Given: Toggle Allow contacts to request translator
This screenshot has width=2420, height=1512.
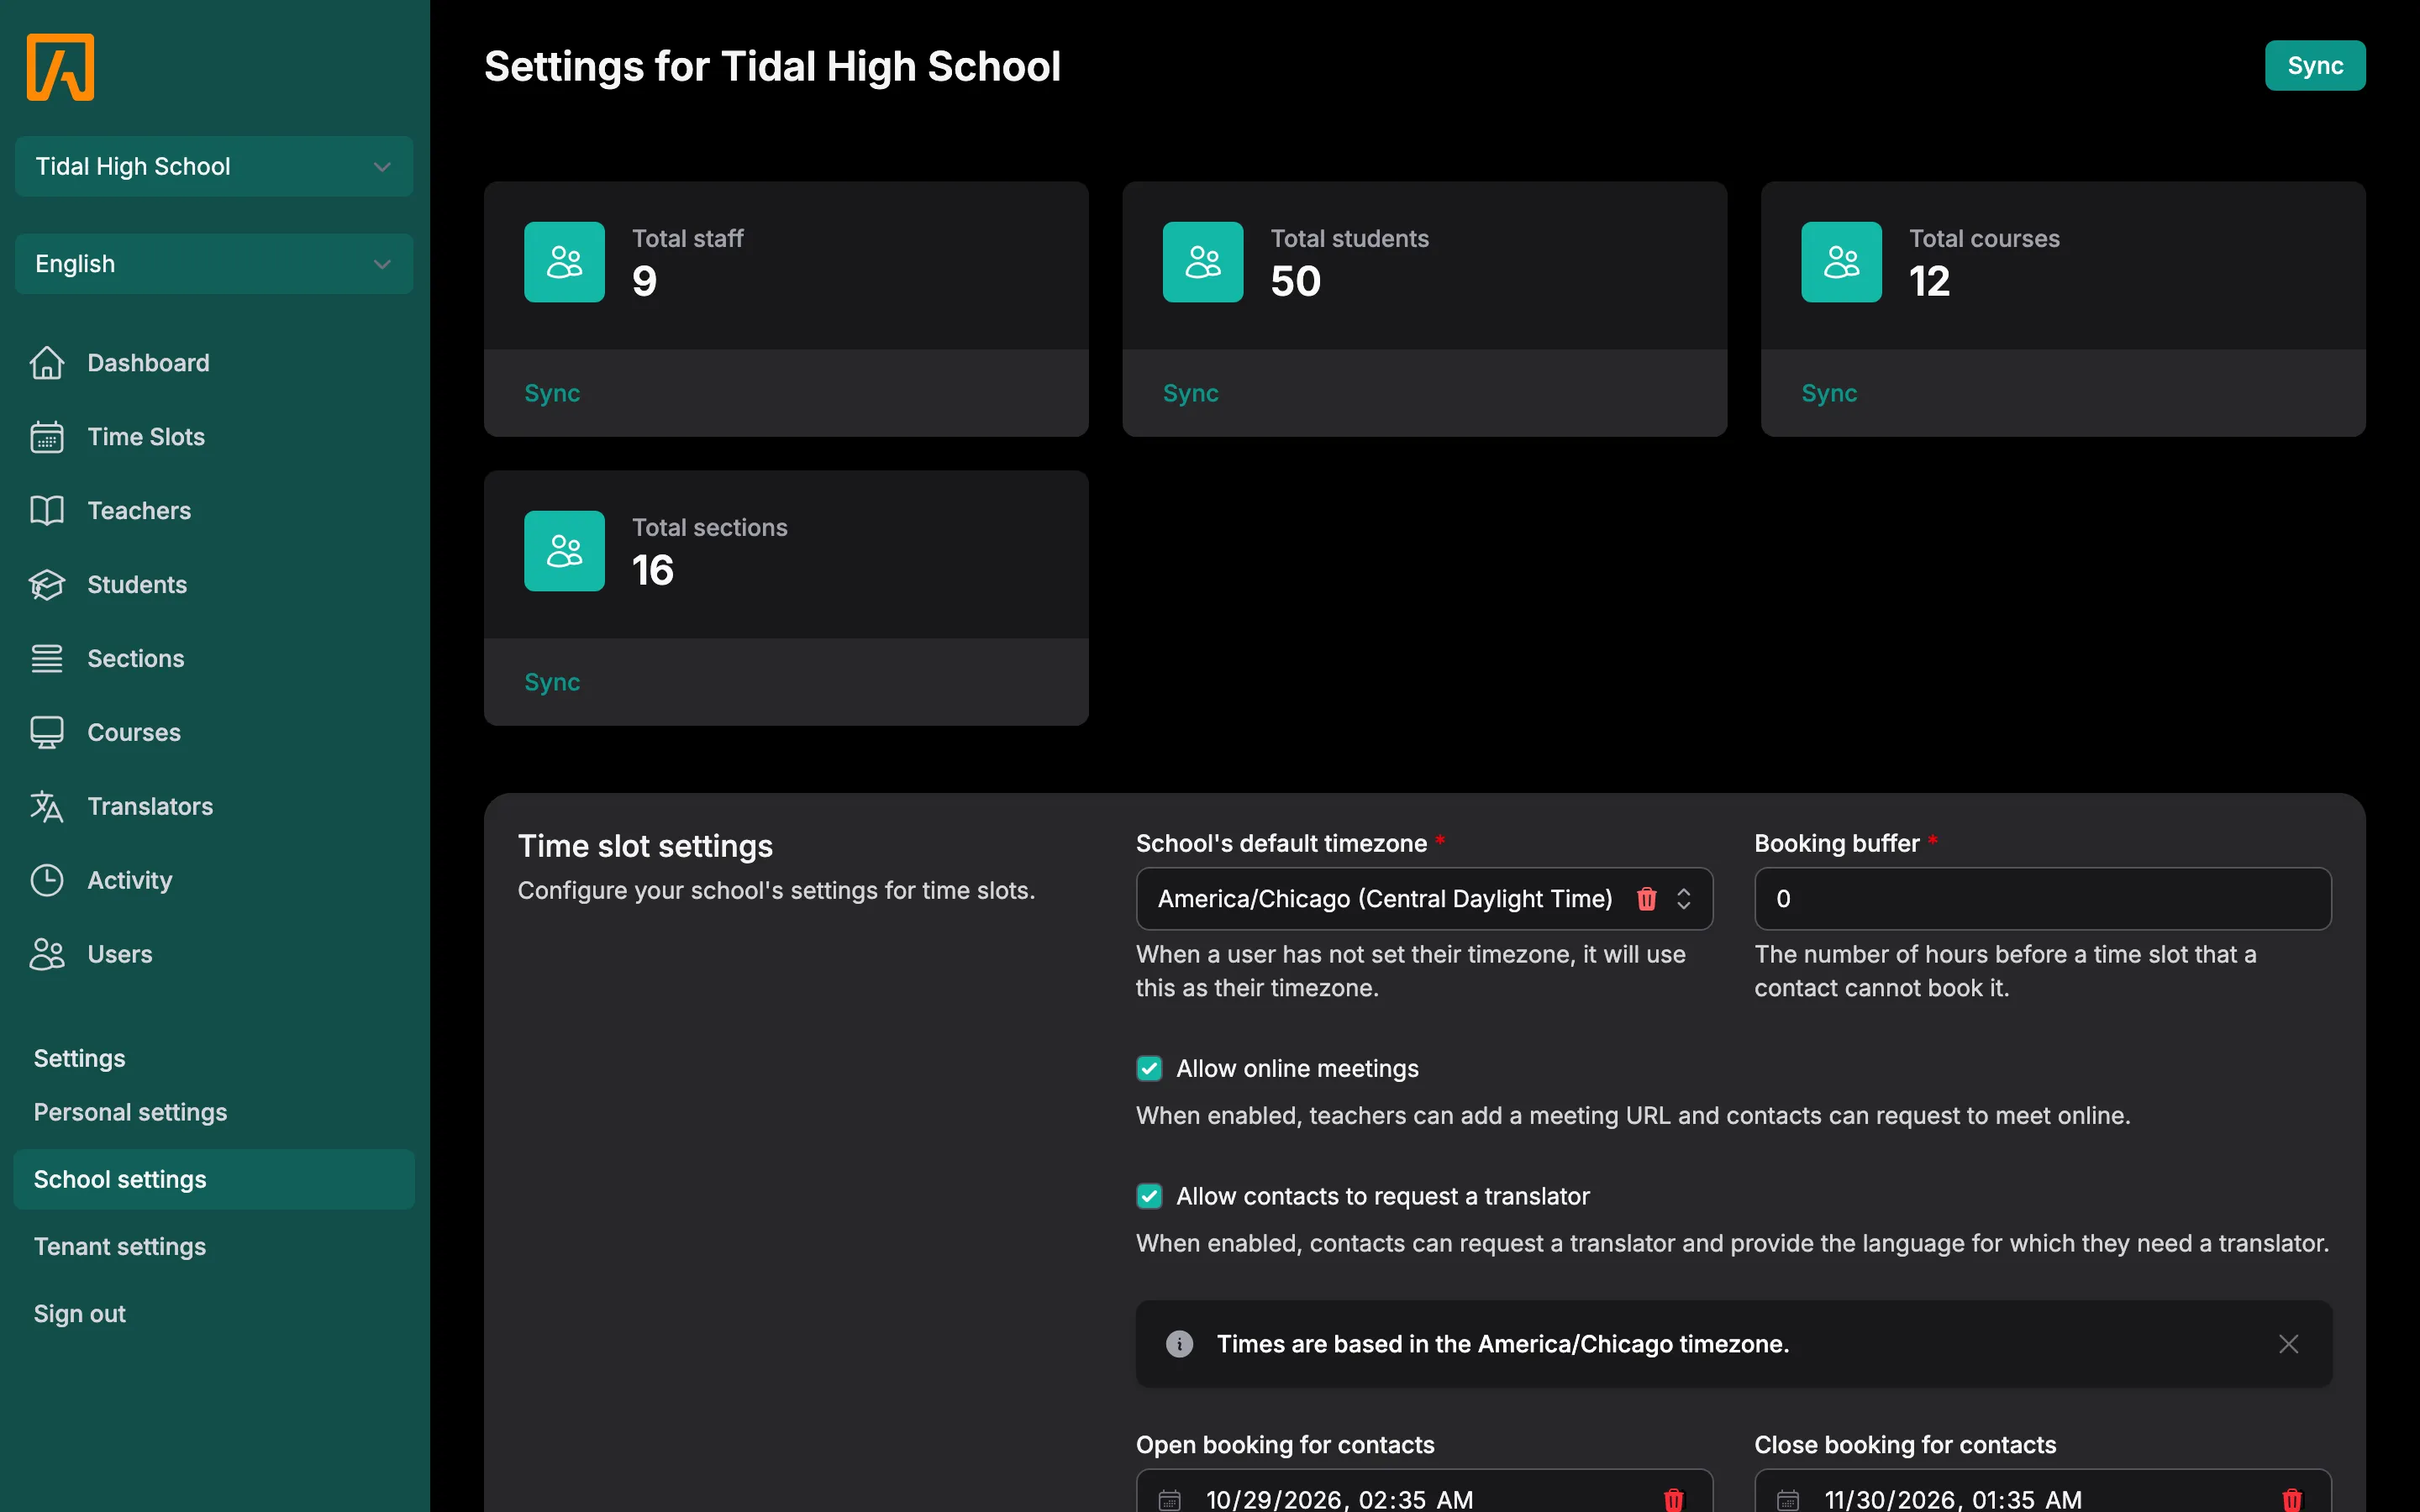Looking at the screenshot, I should (x=1149, y=1197).
